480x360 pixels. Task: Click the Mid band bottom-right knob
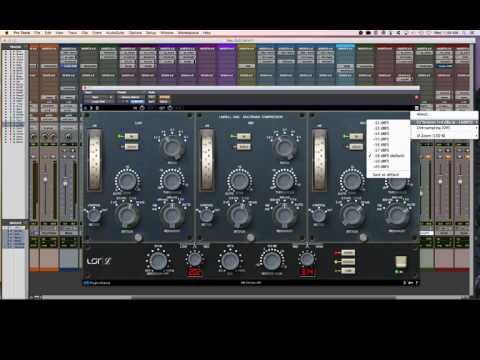tap(284, 215)
